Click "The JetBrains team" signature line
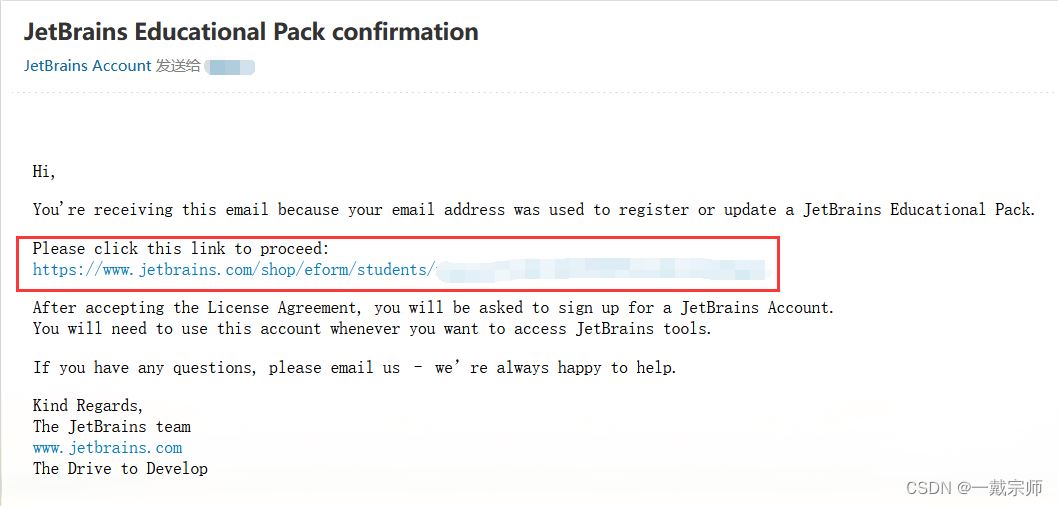Viewport: 1058px width, 506px height. pos(112,426)
